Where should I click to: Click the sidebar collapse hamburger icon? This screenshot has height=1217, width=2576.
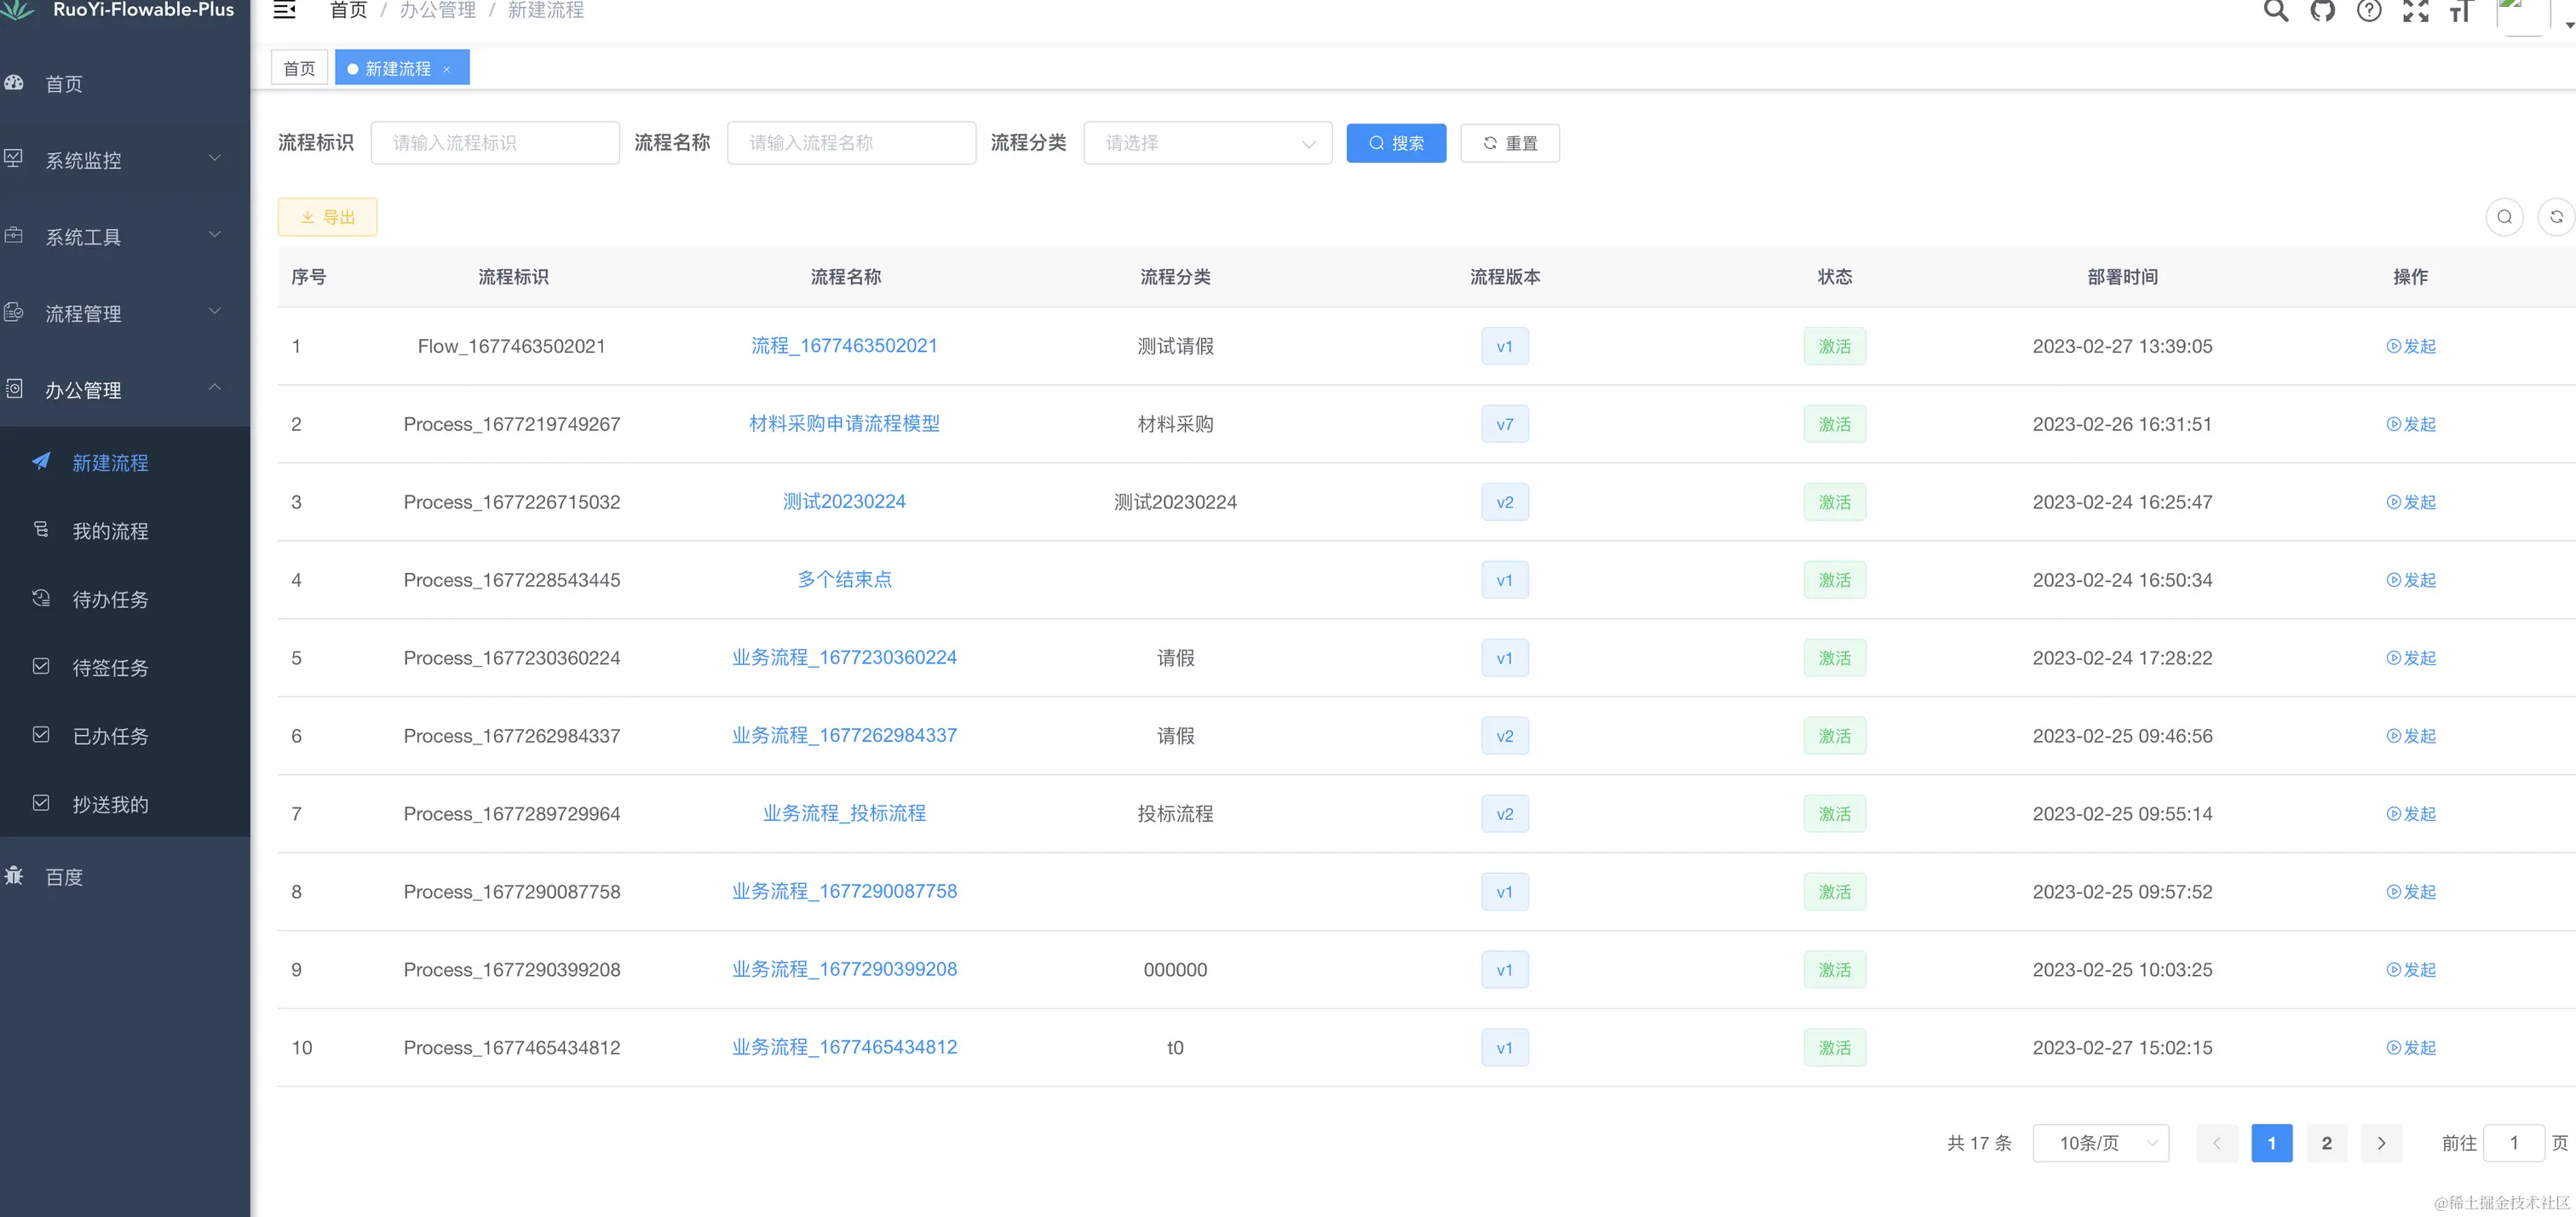(x=284, y=10)
